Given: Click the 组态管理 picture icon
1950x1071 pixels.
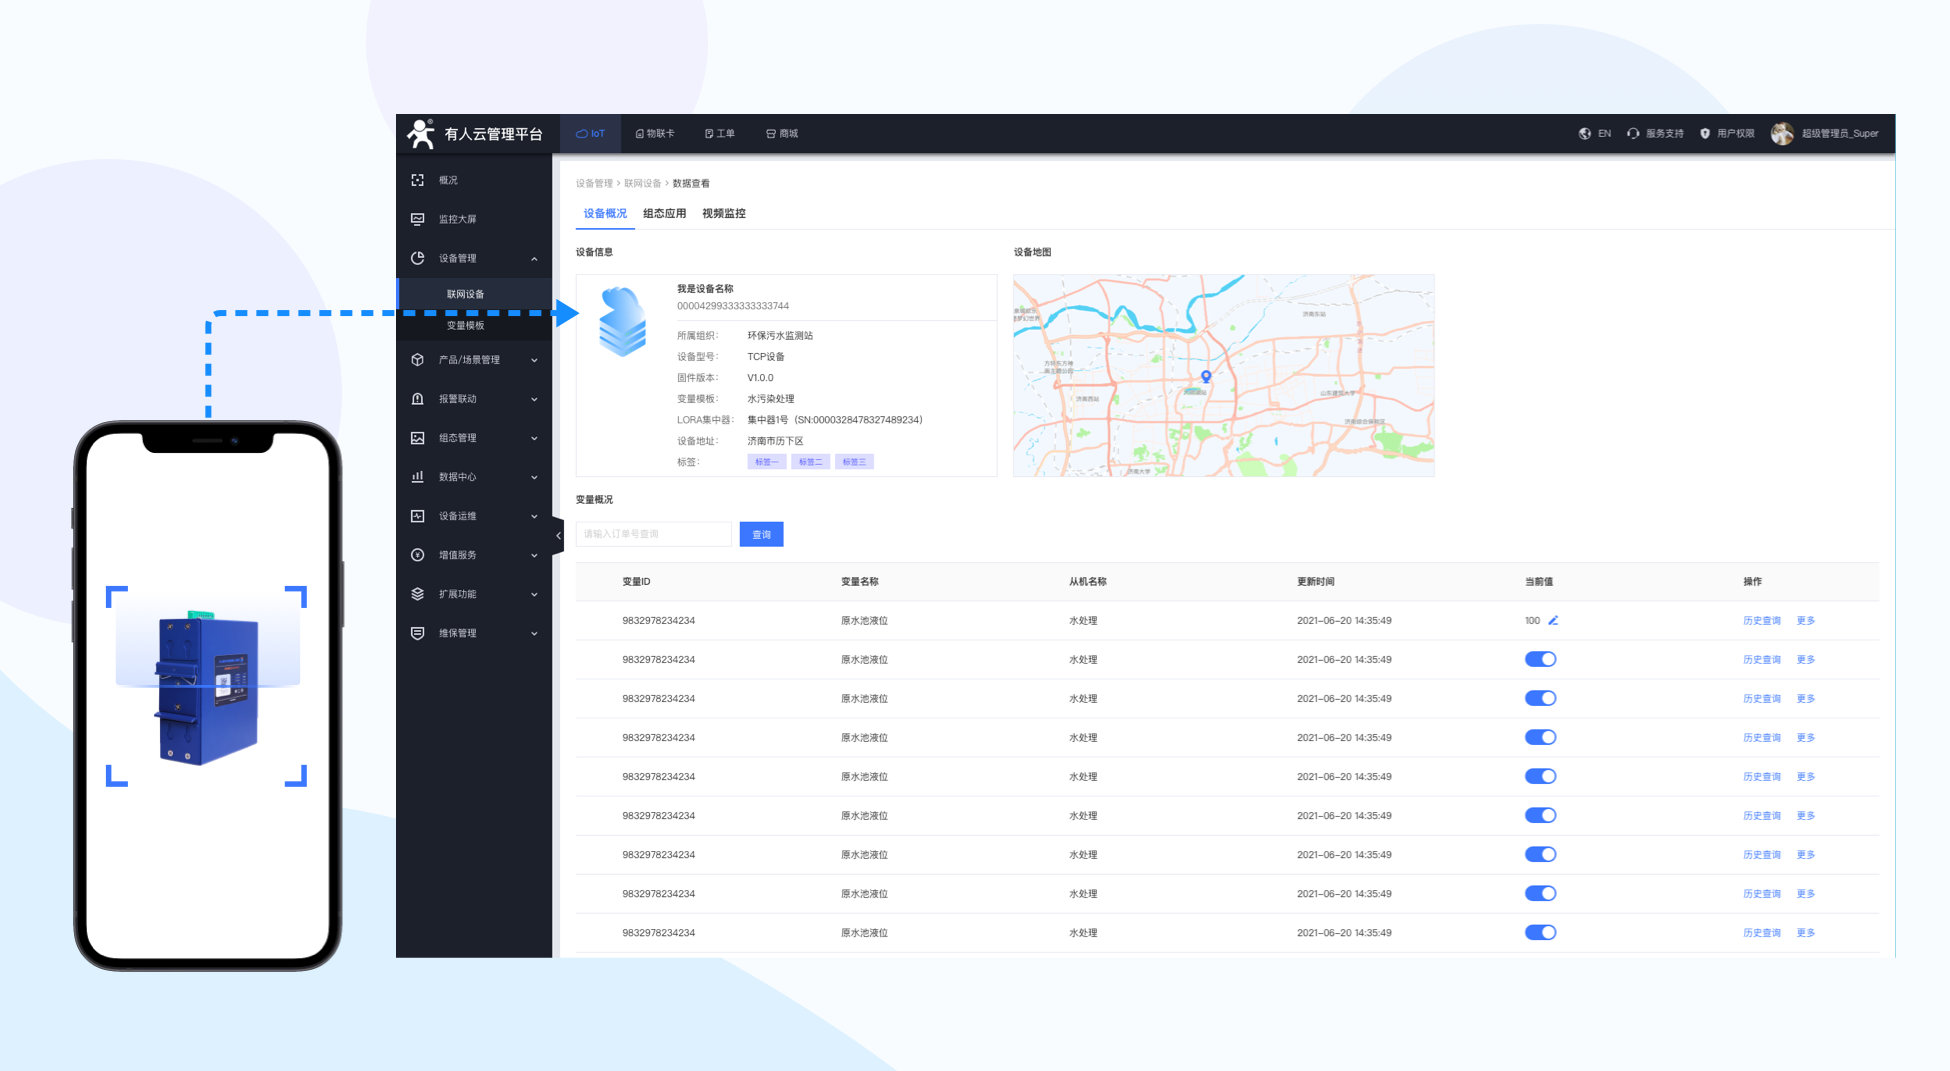Looking at the screenshot, I should (x=418, y=438).
